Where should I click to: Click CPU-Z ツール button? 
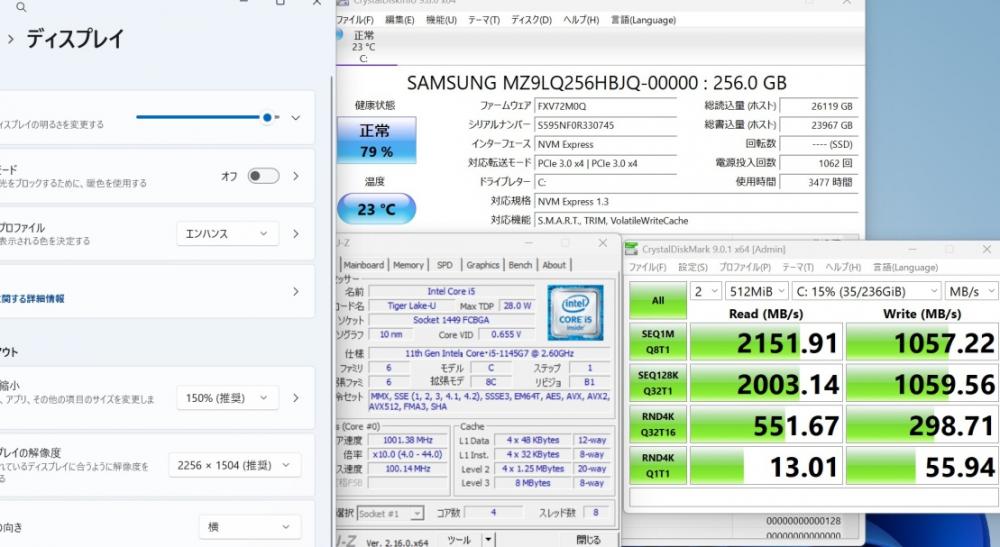pos(459,539)
